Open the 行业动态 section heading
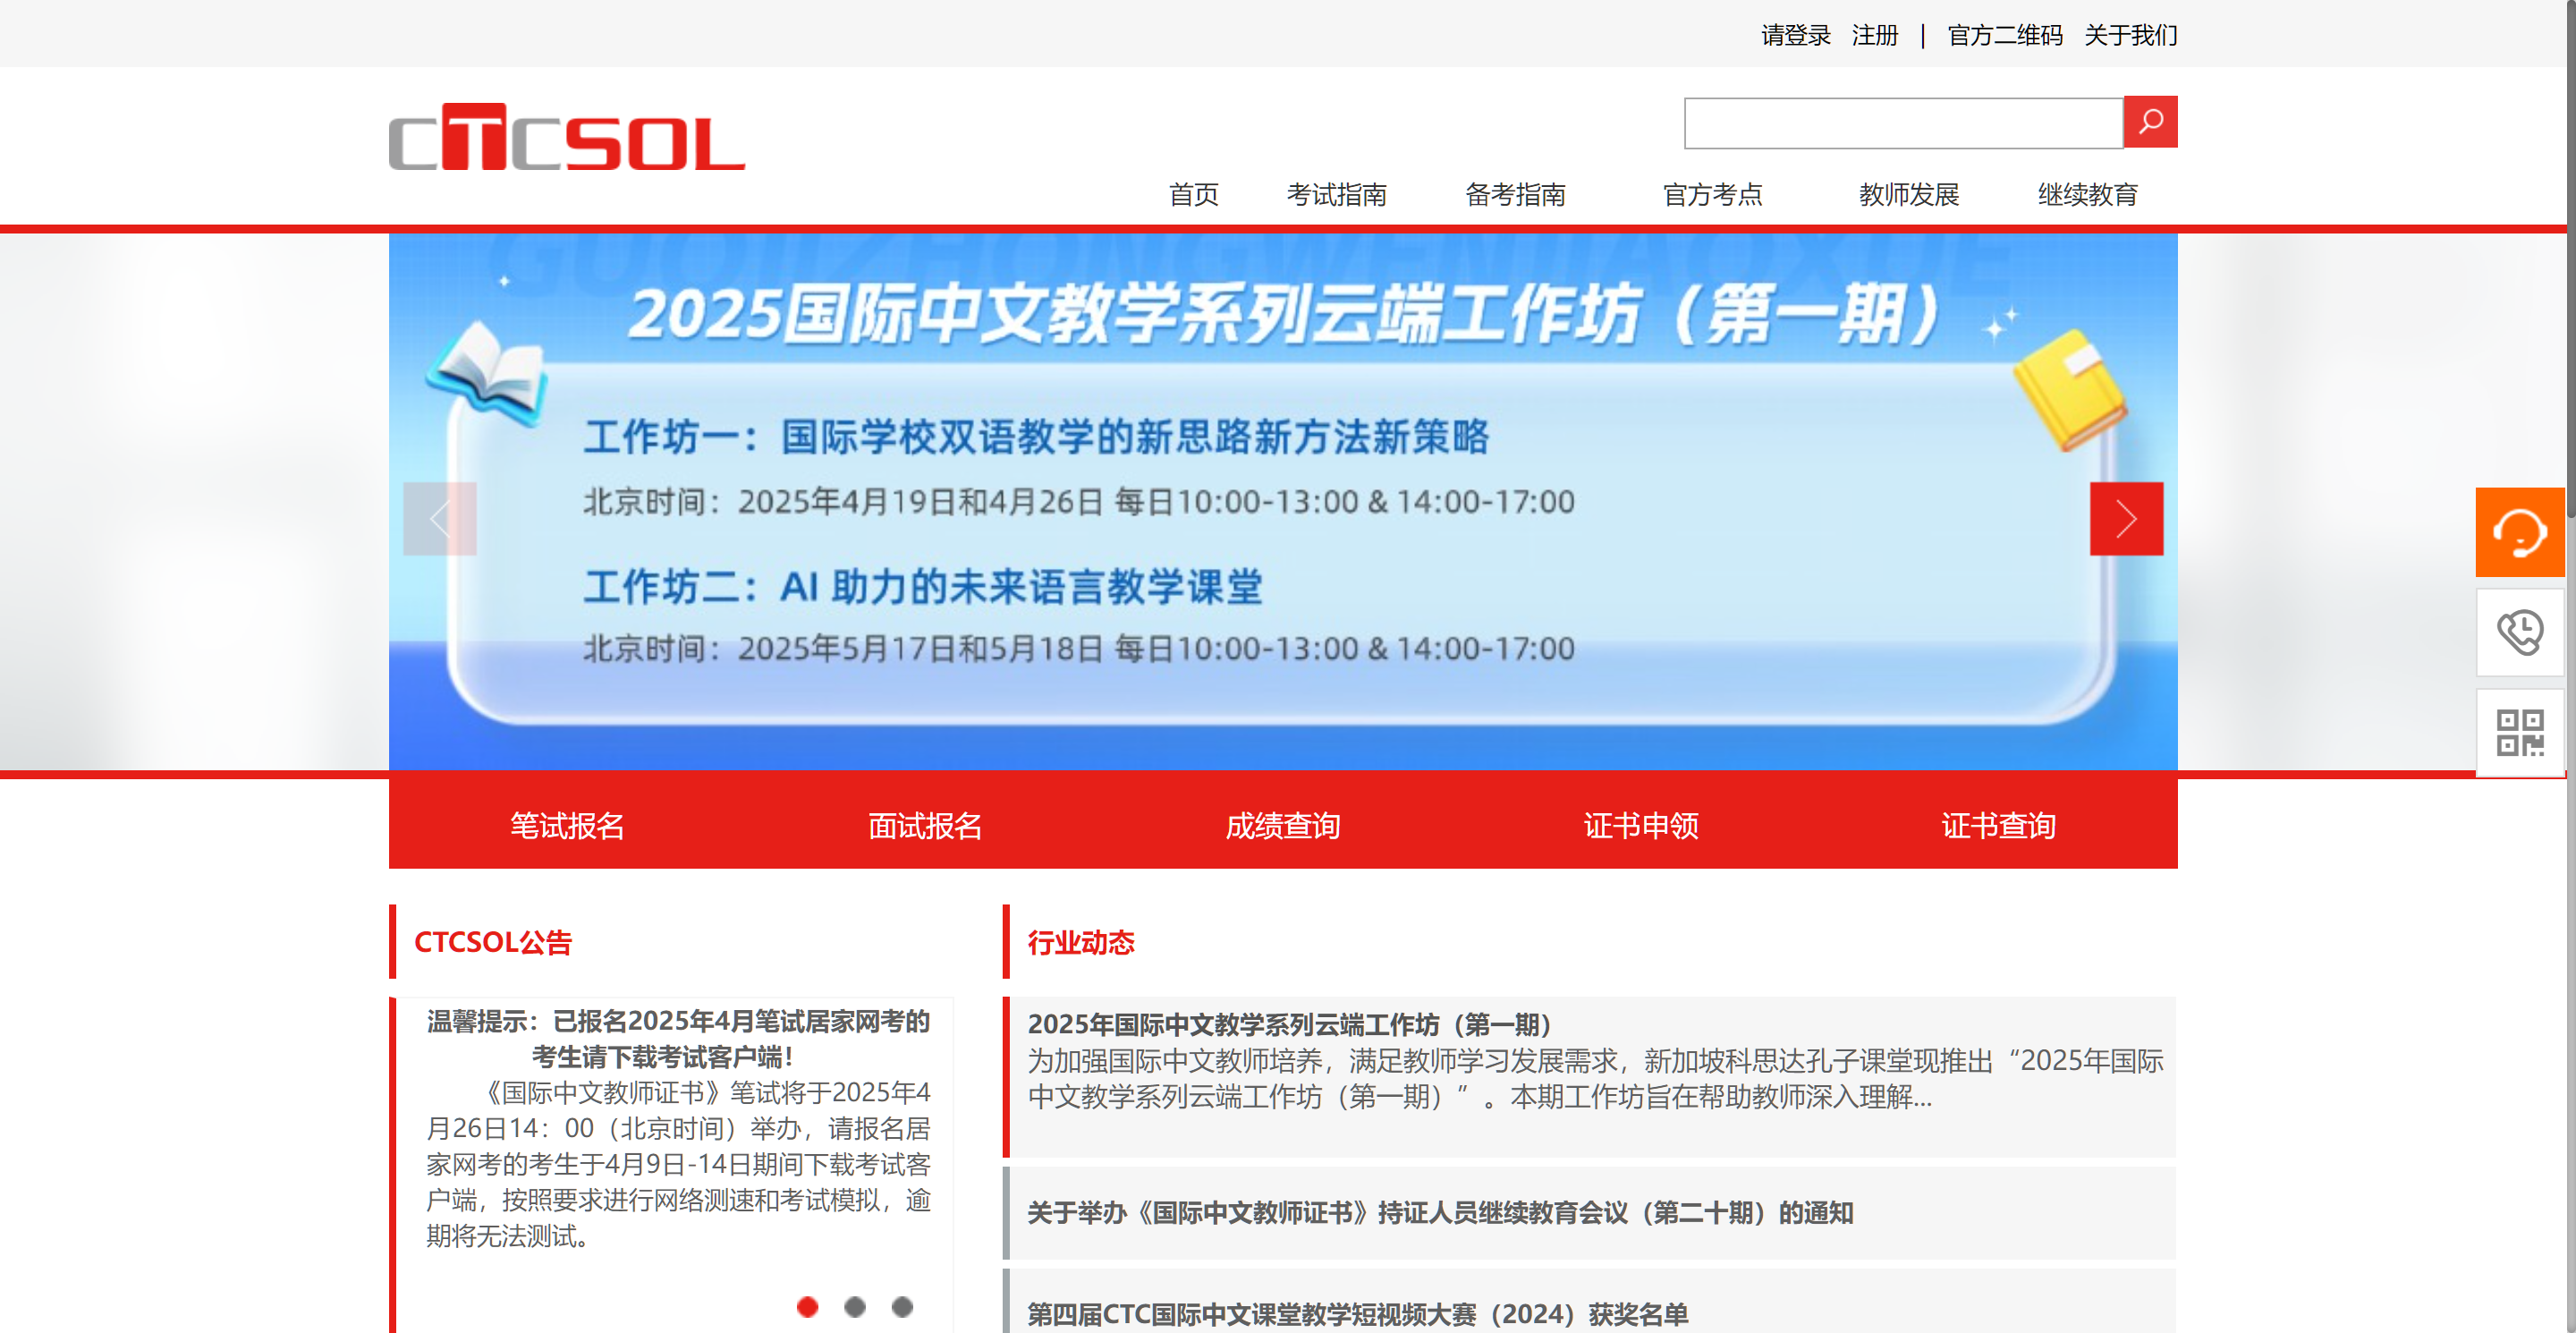Viewport: 2576px width, 1333px height. coord(1081,942)
